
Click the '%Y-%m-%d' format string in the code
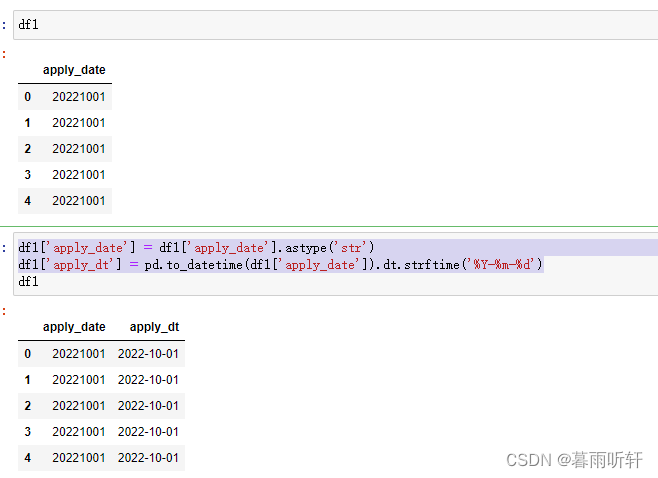tap(501, 265)
